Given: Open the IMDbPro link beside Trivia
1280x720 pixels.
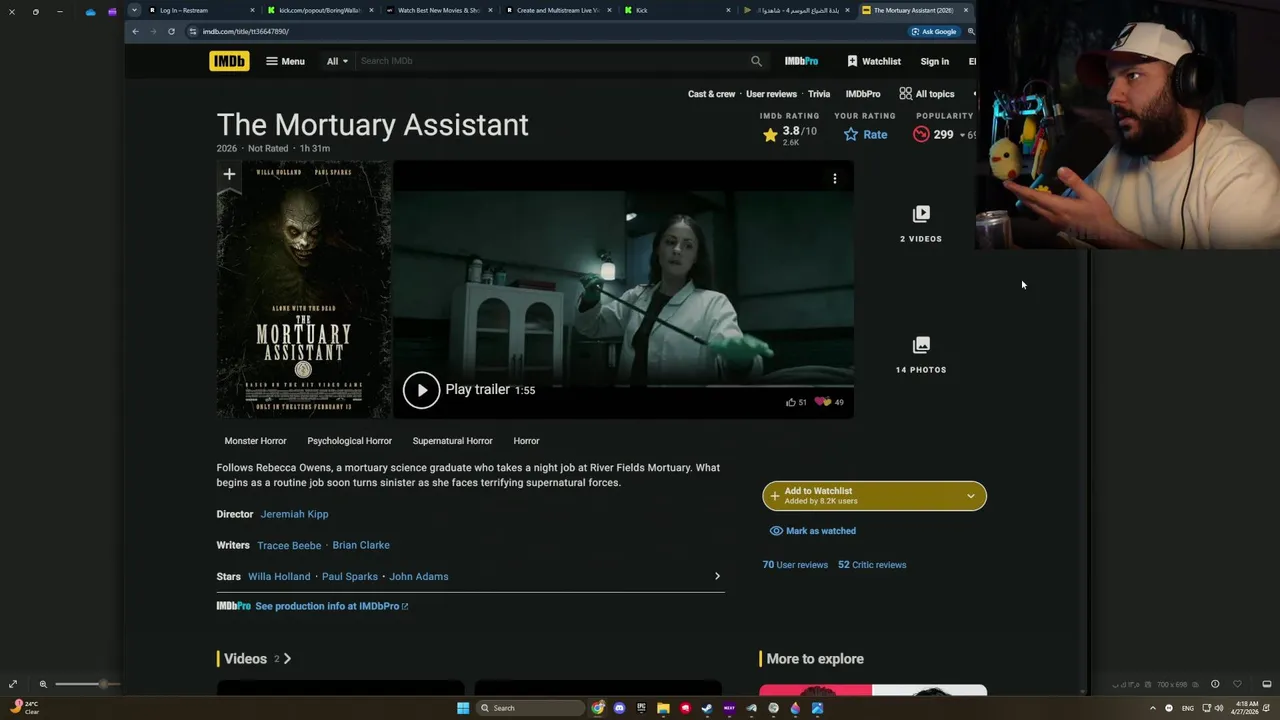Looking at the screenshot, I should coord(863,94).
